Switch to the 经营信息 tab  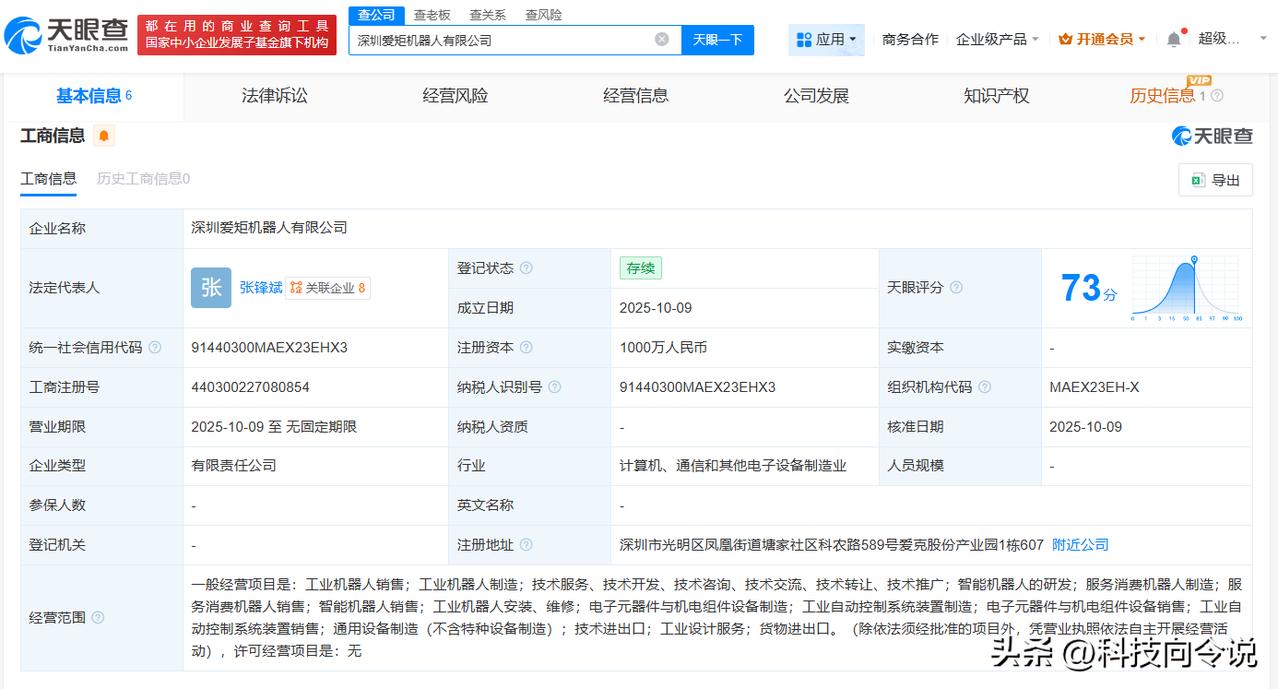tap(636, 96)
